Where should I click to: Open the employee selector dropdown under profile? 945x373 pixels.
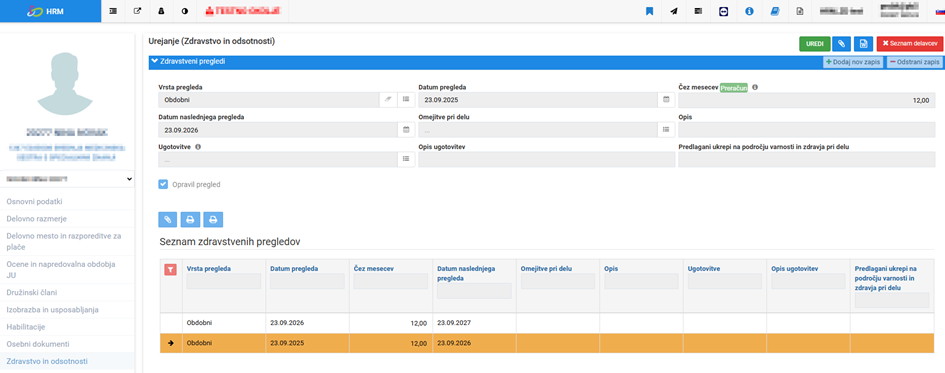[68, 180]
